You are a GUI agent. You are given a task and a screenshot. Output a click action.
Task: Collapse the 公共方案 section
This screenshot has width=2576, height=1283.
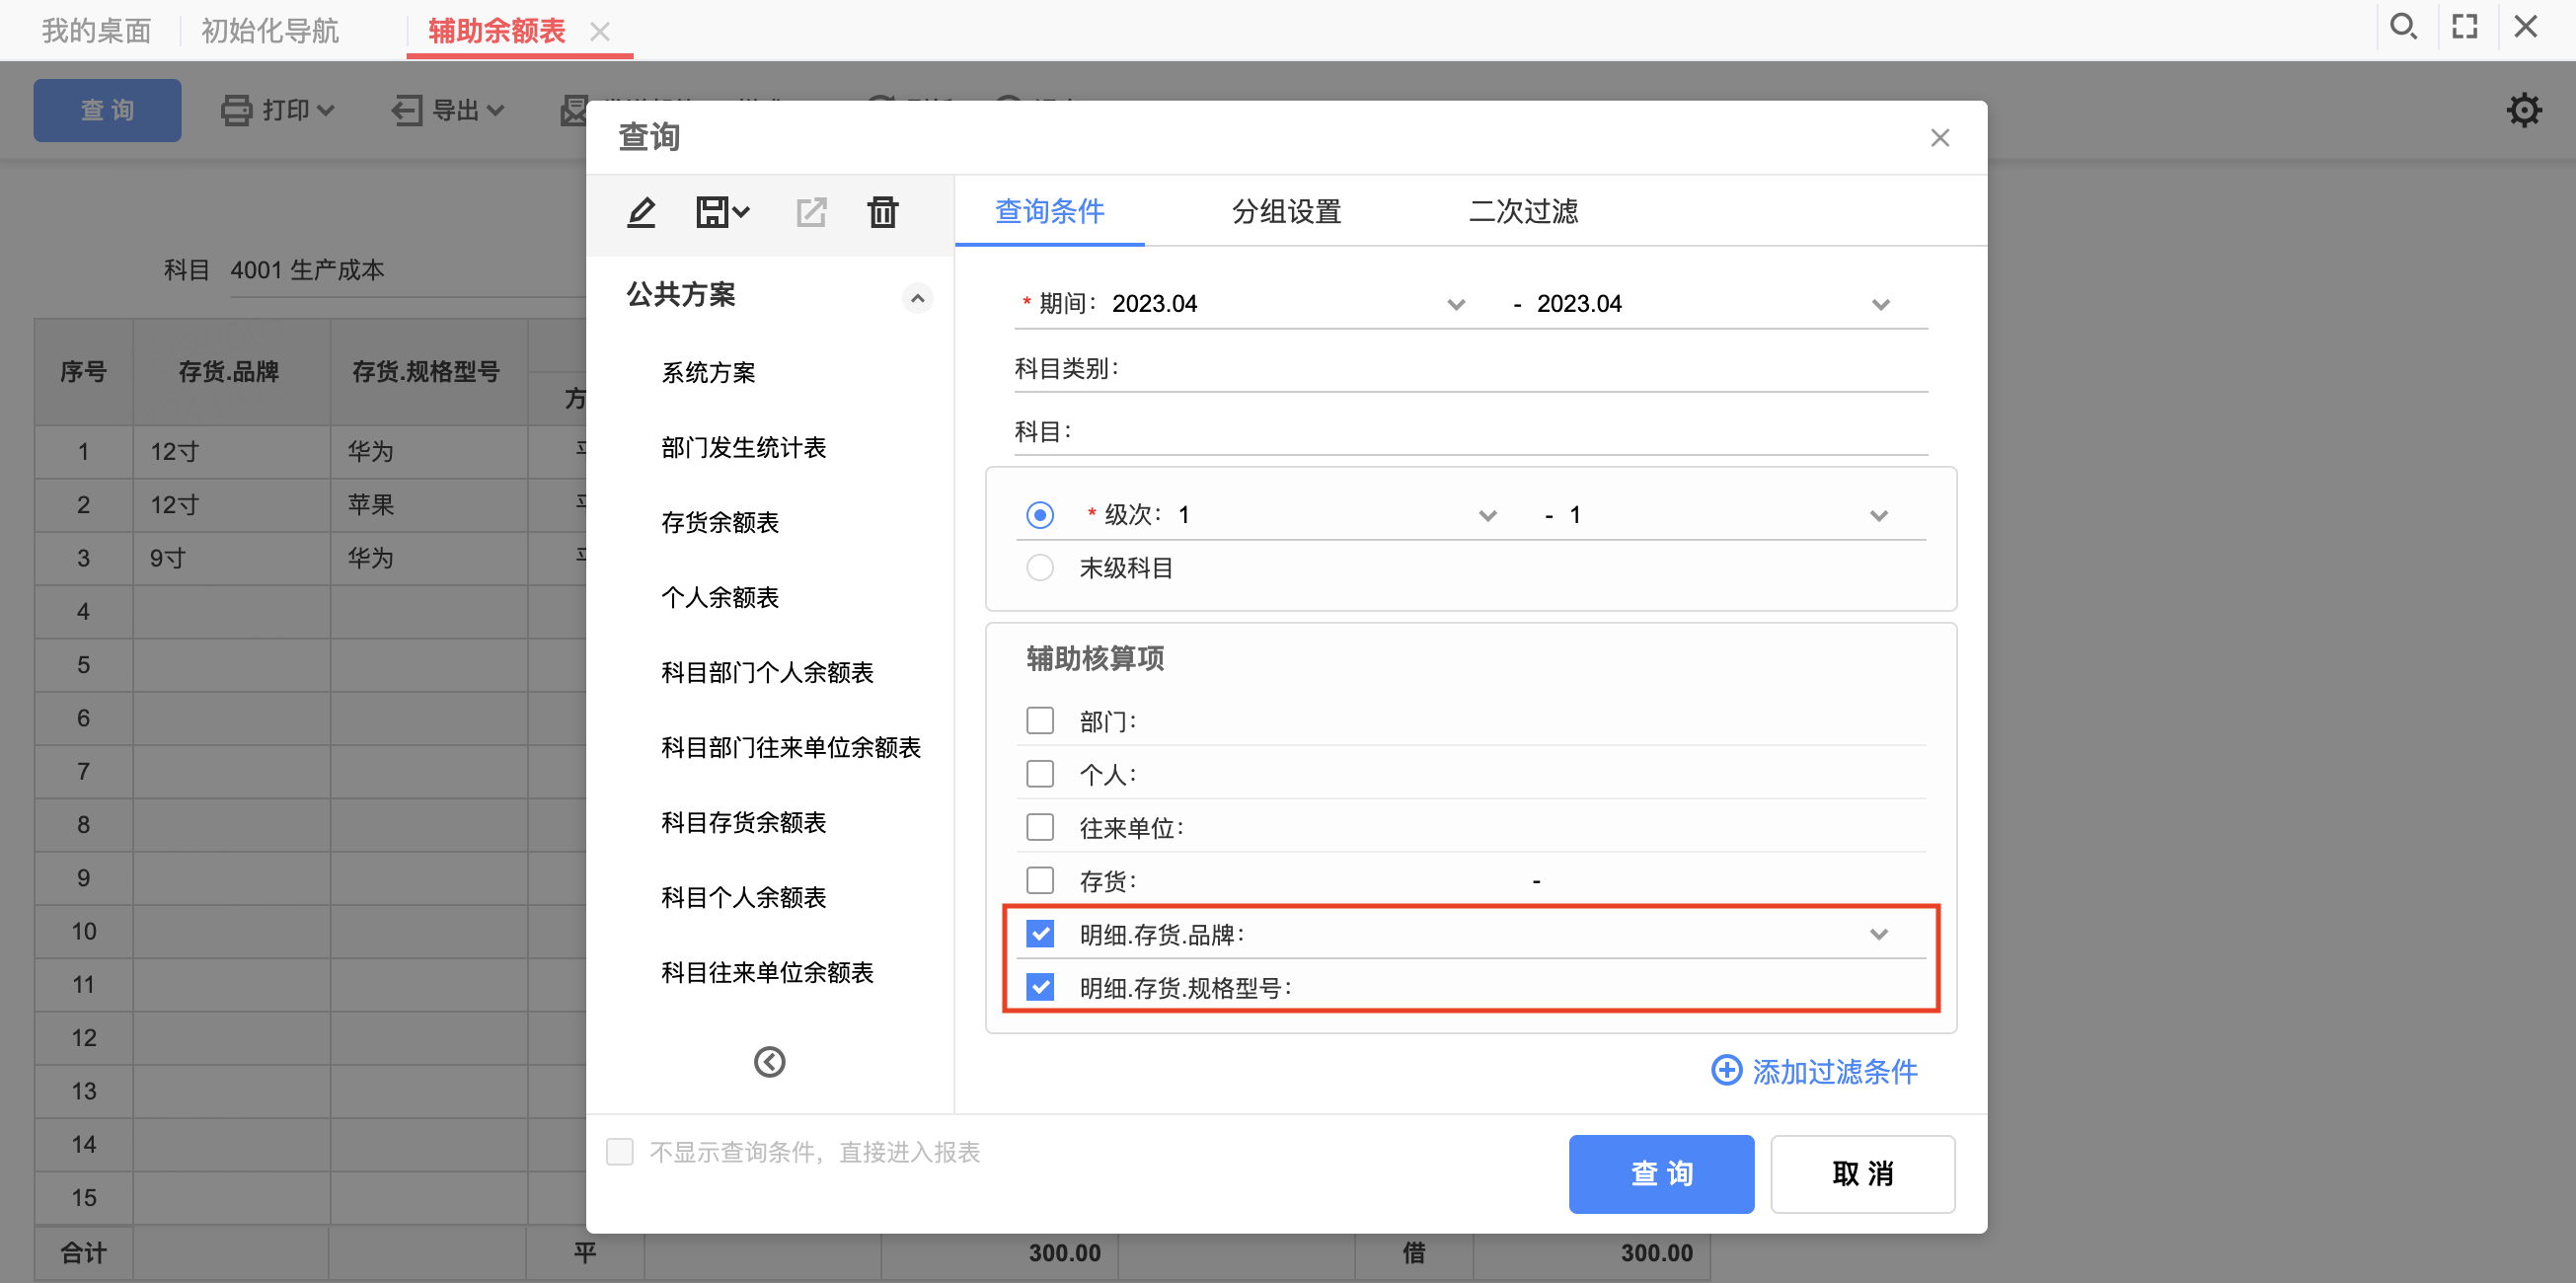[x=917, y=298]
